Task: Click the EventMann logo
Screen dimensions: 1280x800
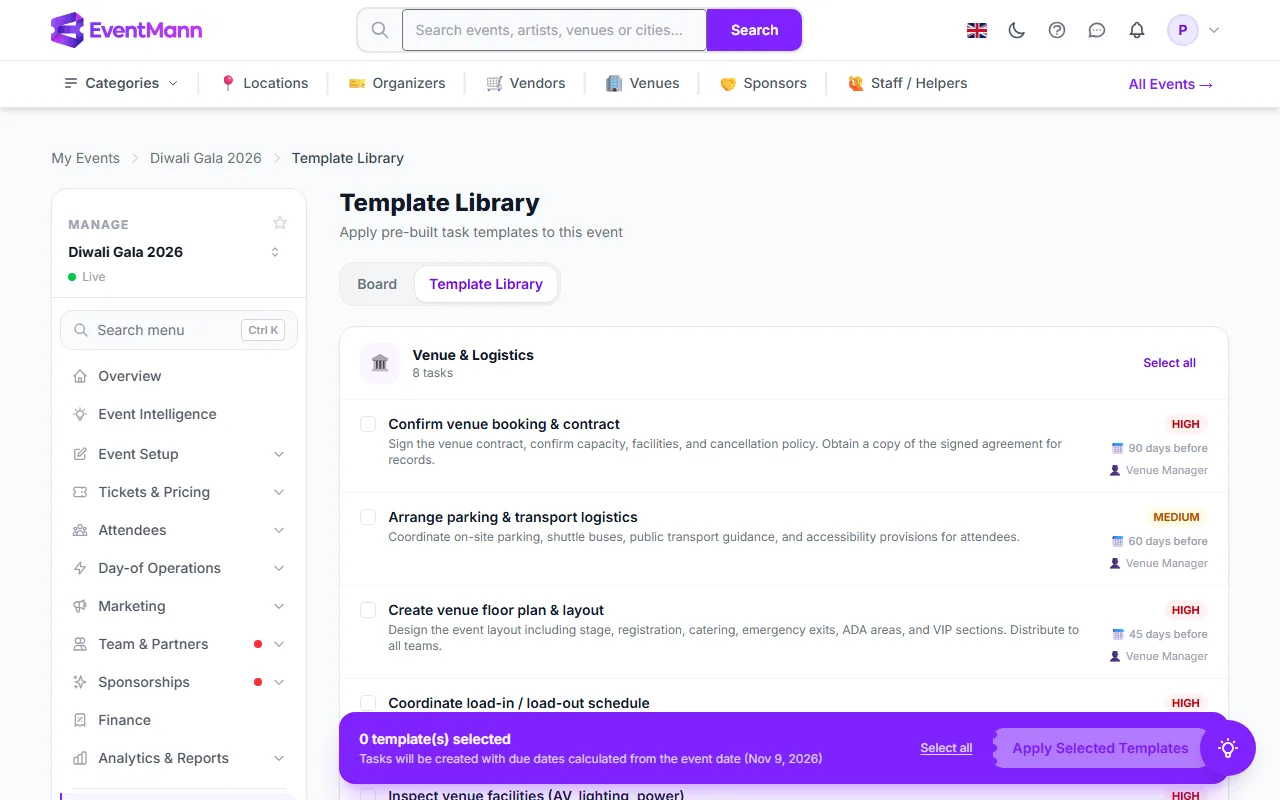Action: 126,30
